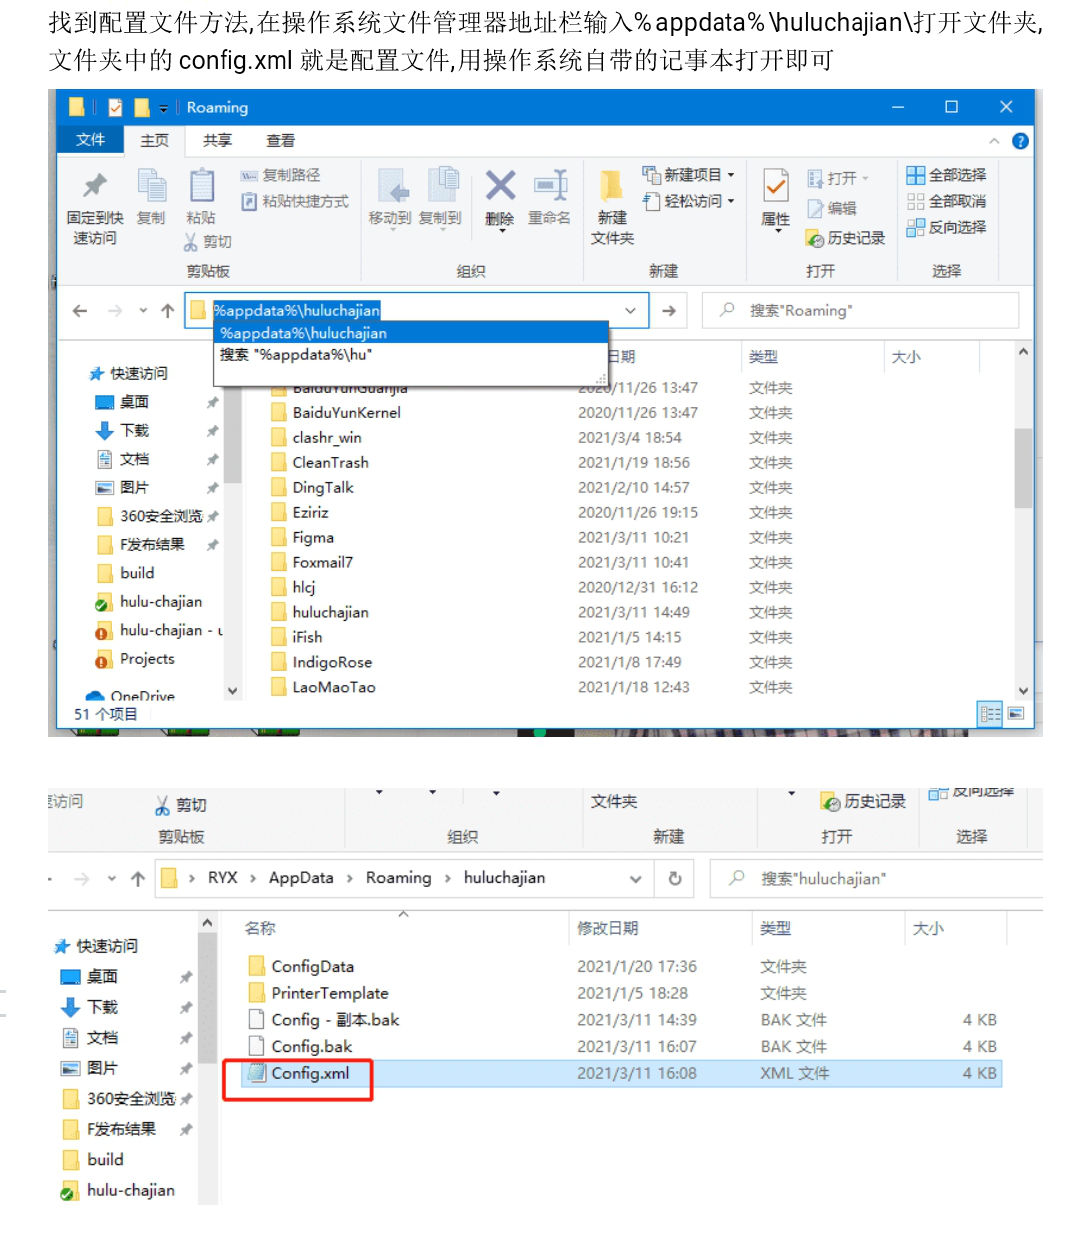Open the New item dropdown
The image size is (1078, 1240).
point(692,175)
